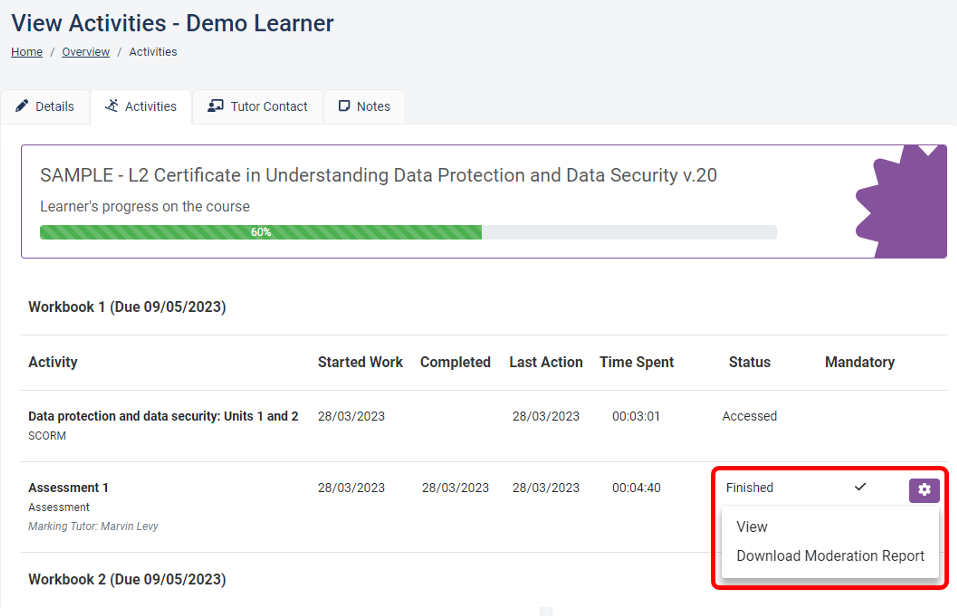Click the Activities breadcrumb text
Viewport: 957px width, 616px height.
click(x=153, y=52)
